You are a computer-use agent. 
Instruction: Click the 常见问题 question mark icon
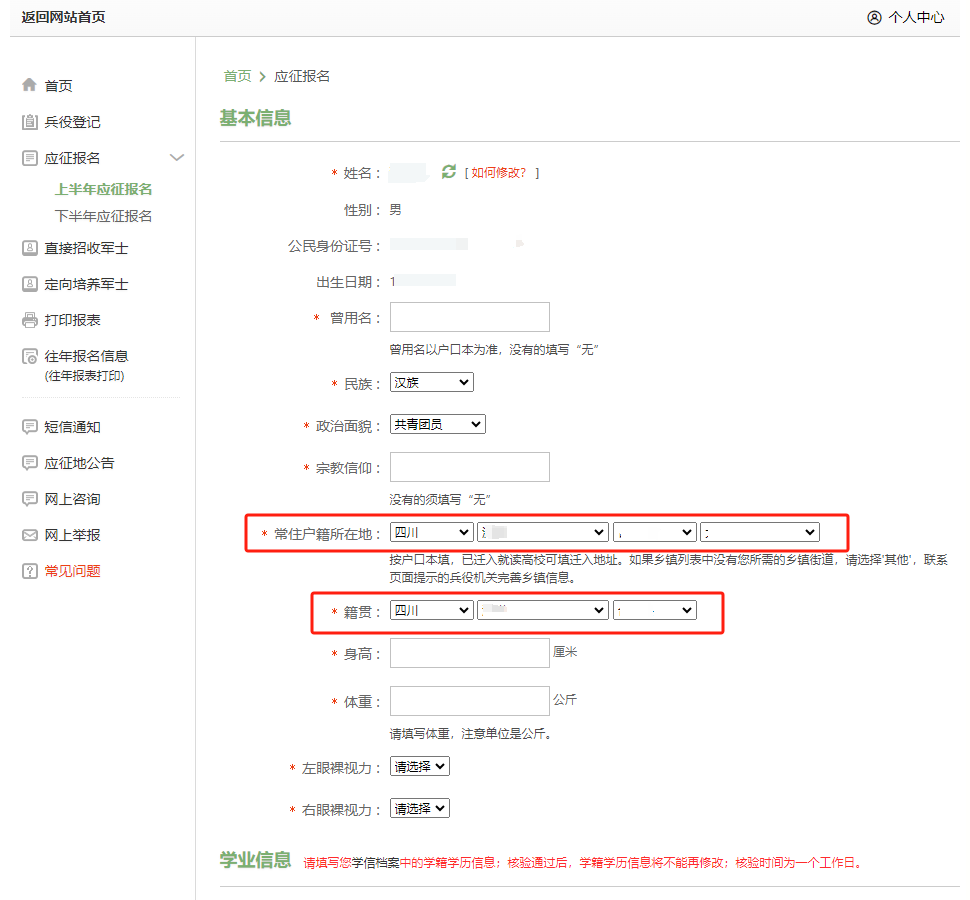[29, 571]
